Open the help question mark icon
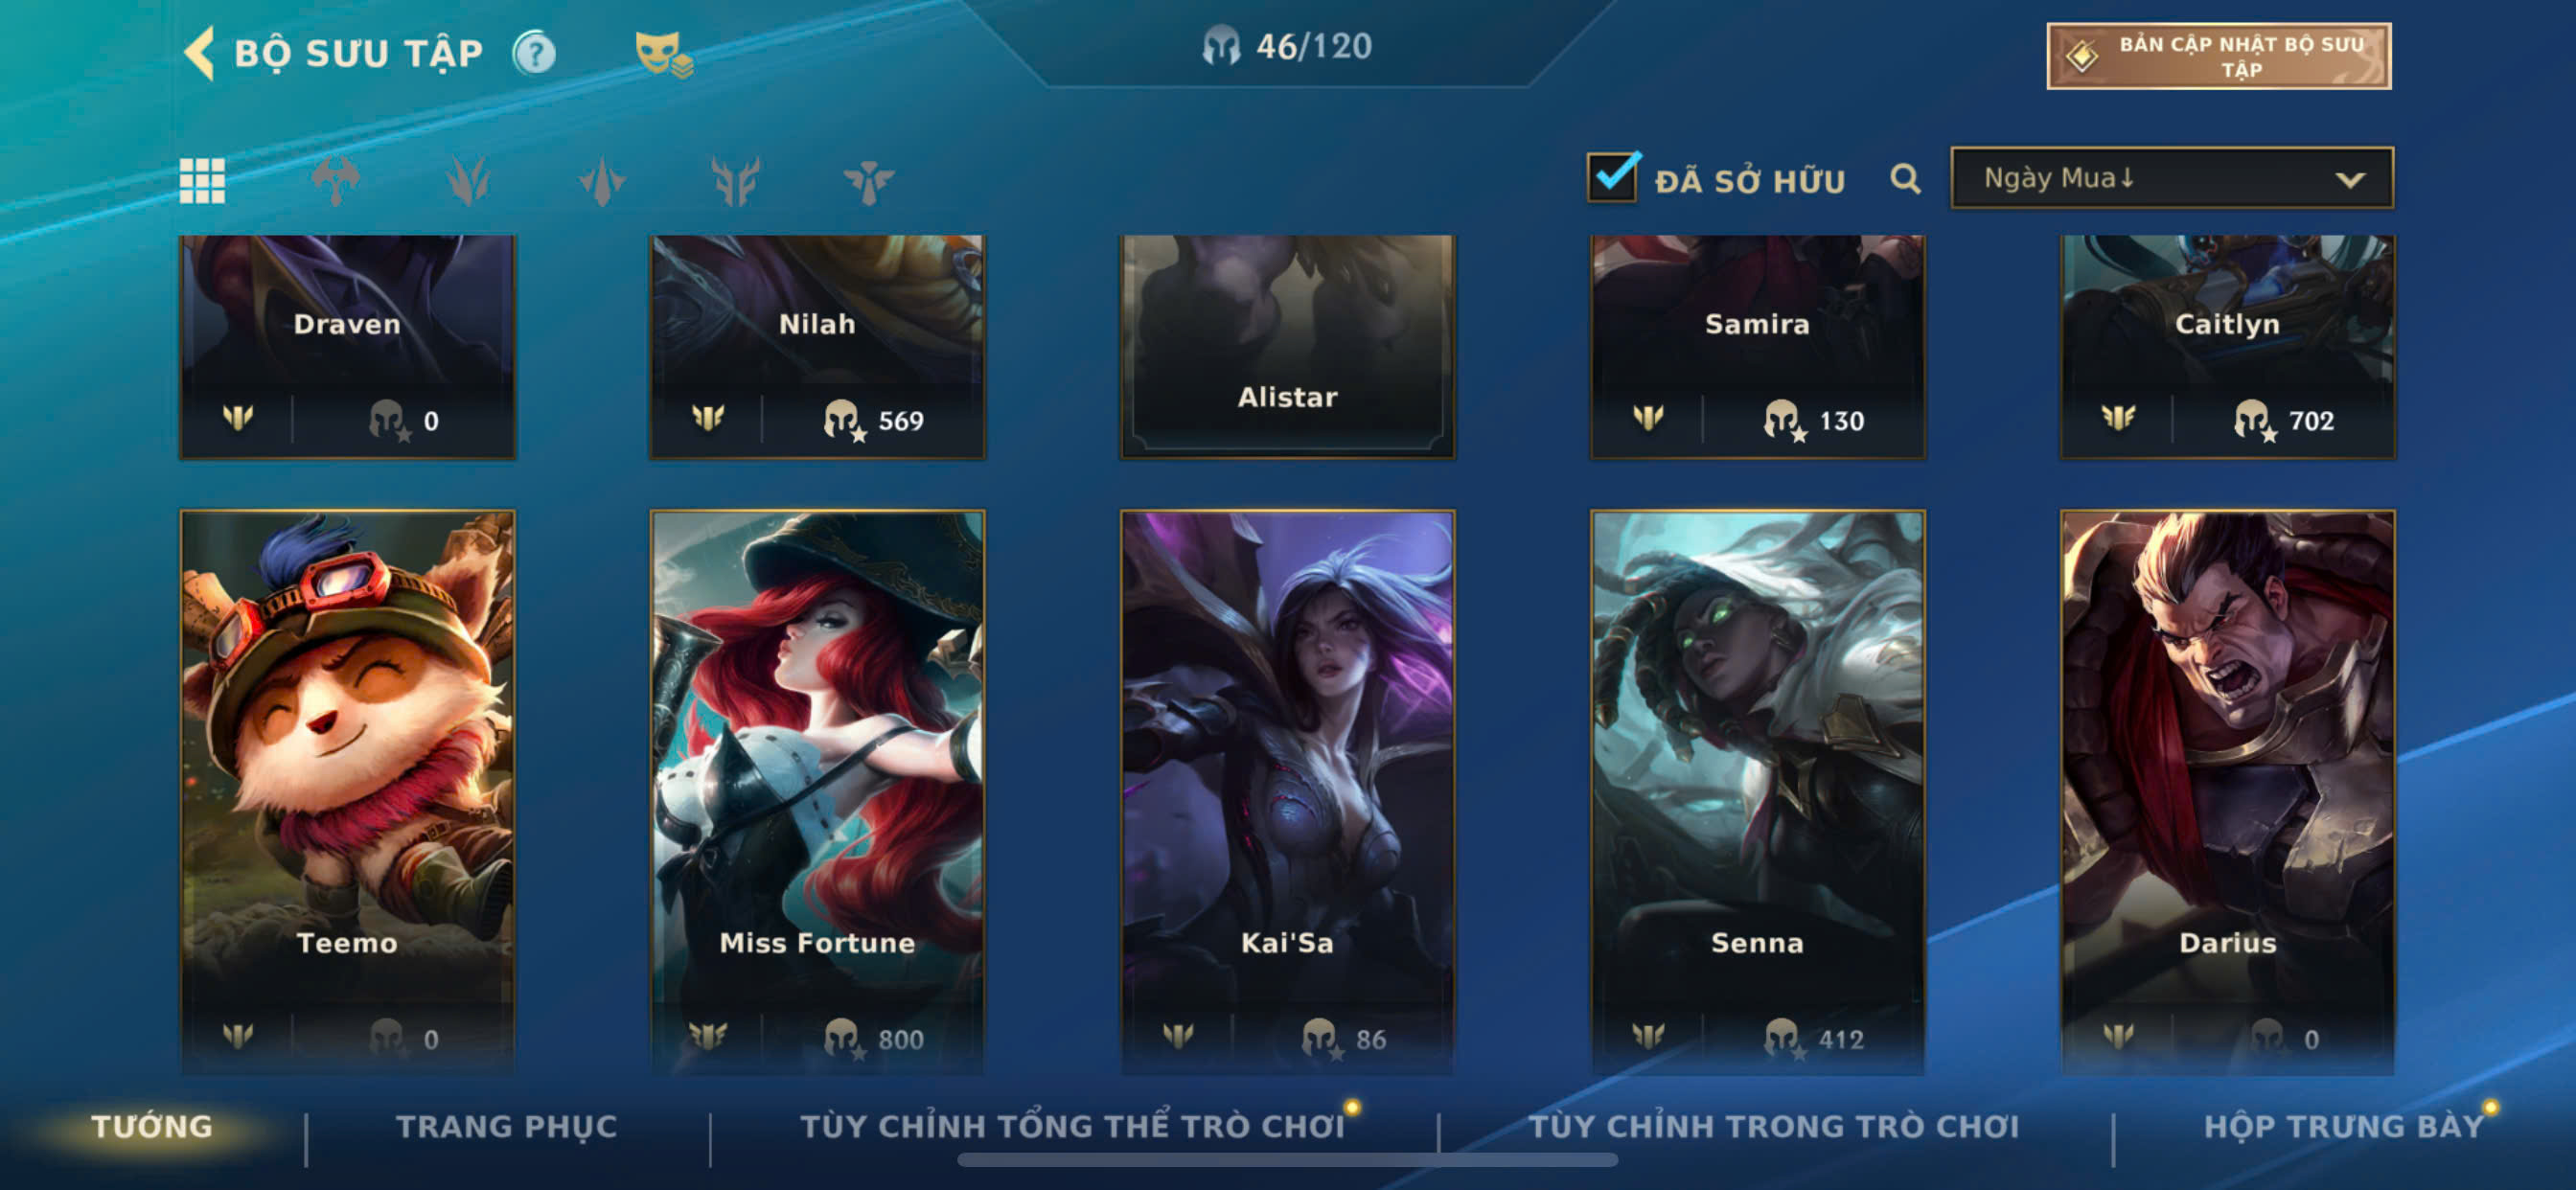 [x=534, y=53]
